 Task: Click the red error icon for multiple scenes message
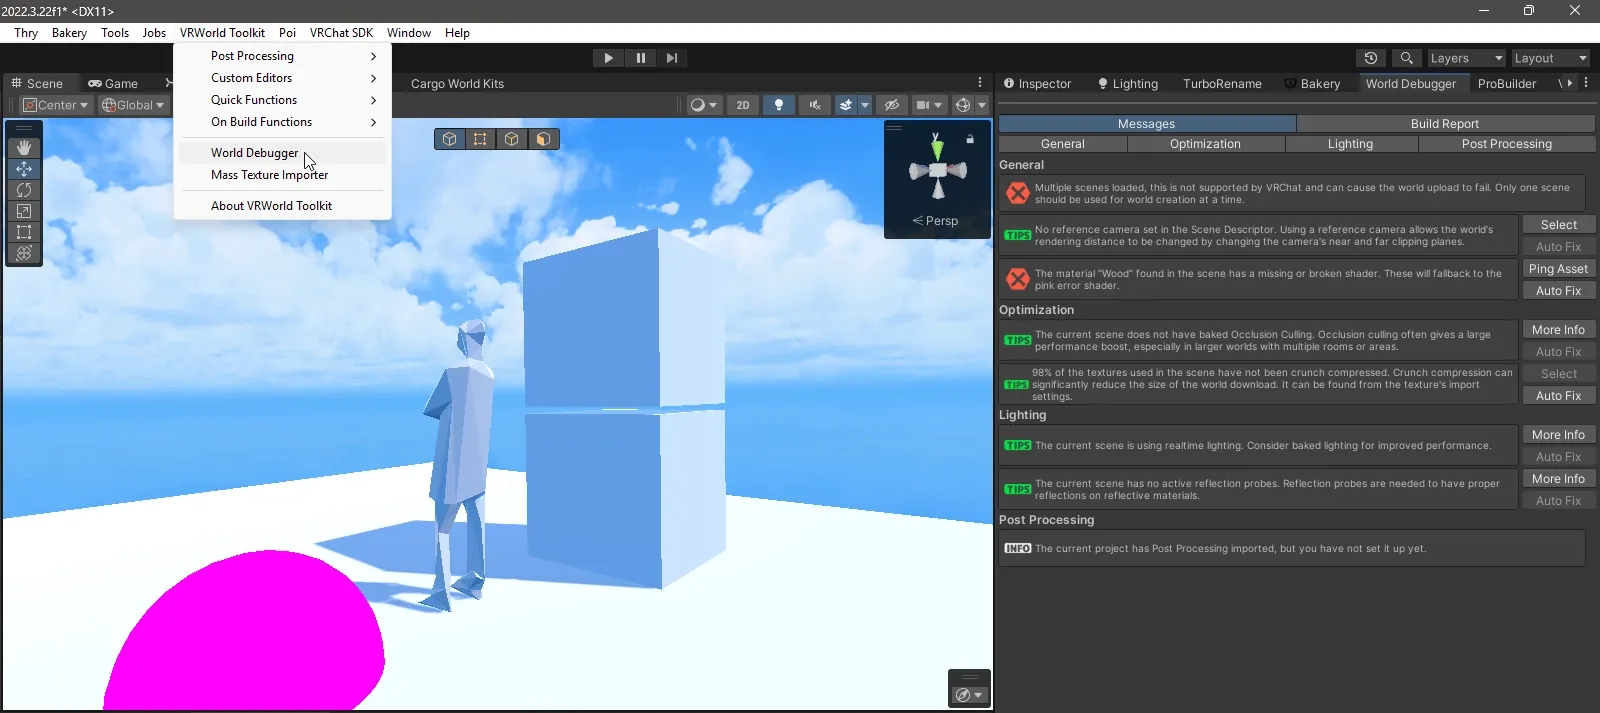(x=1018, y=193)
